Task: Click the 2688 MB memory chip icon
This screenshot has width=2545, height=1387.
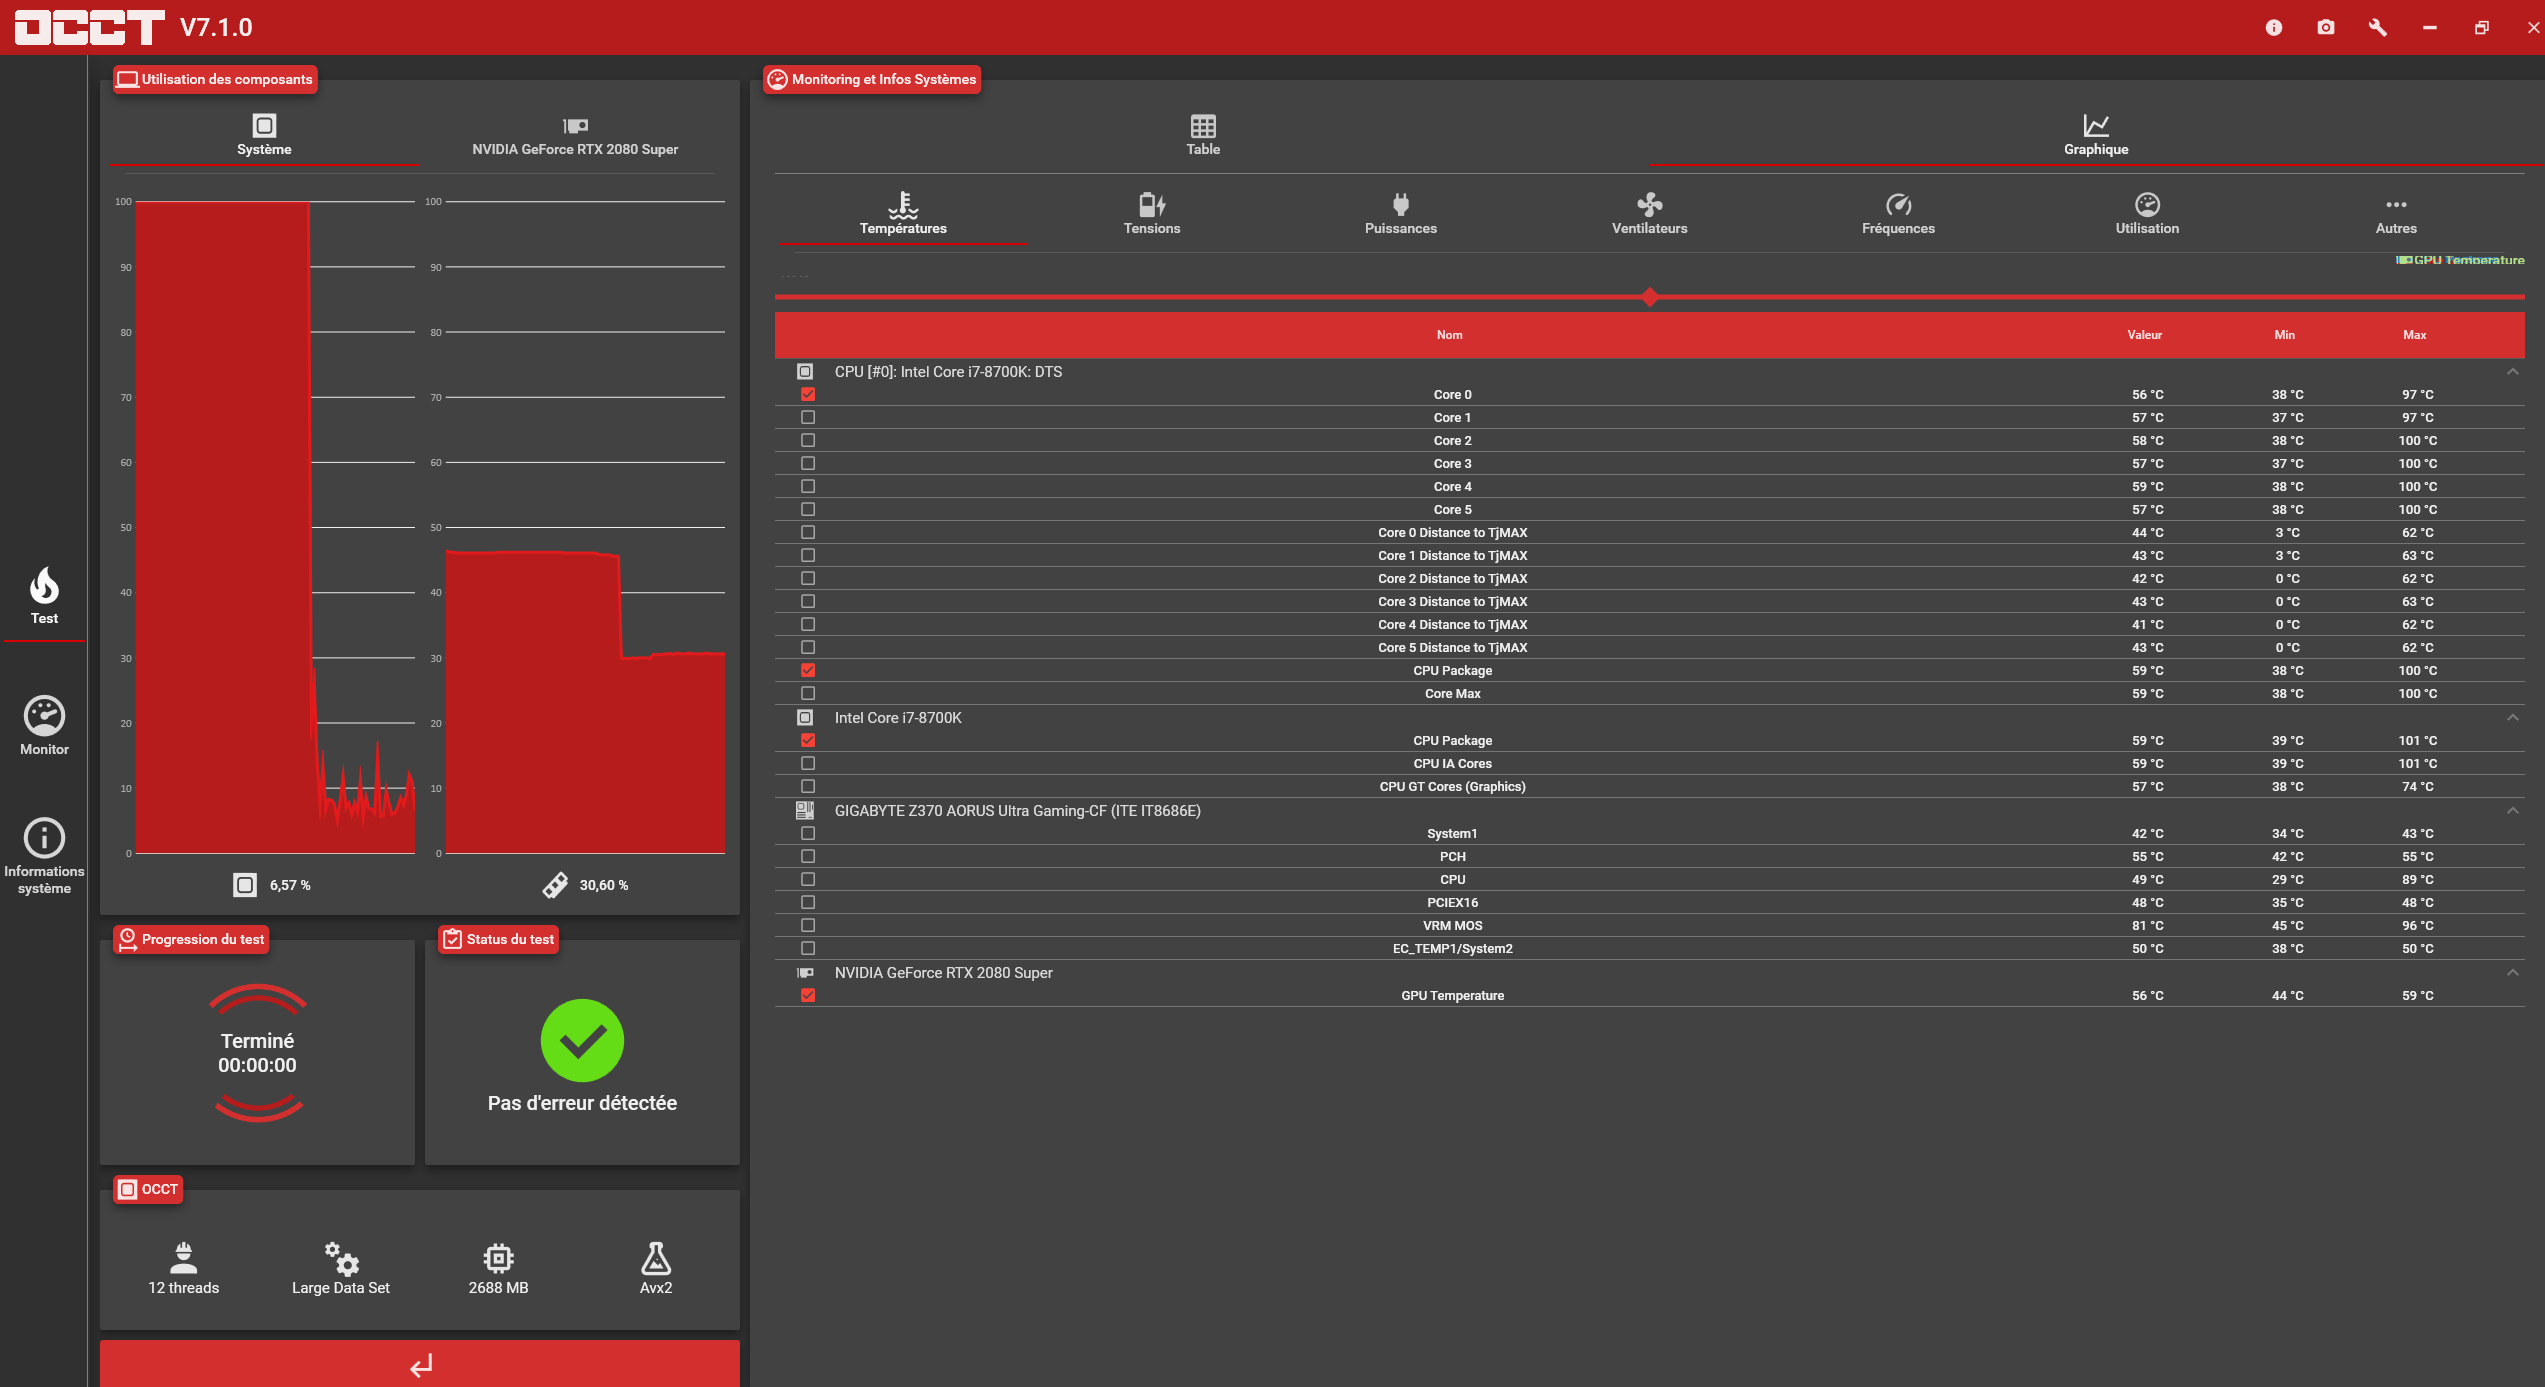Action: (498, 1258)
